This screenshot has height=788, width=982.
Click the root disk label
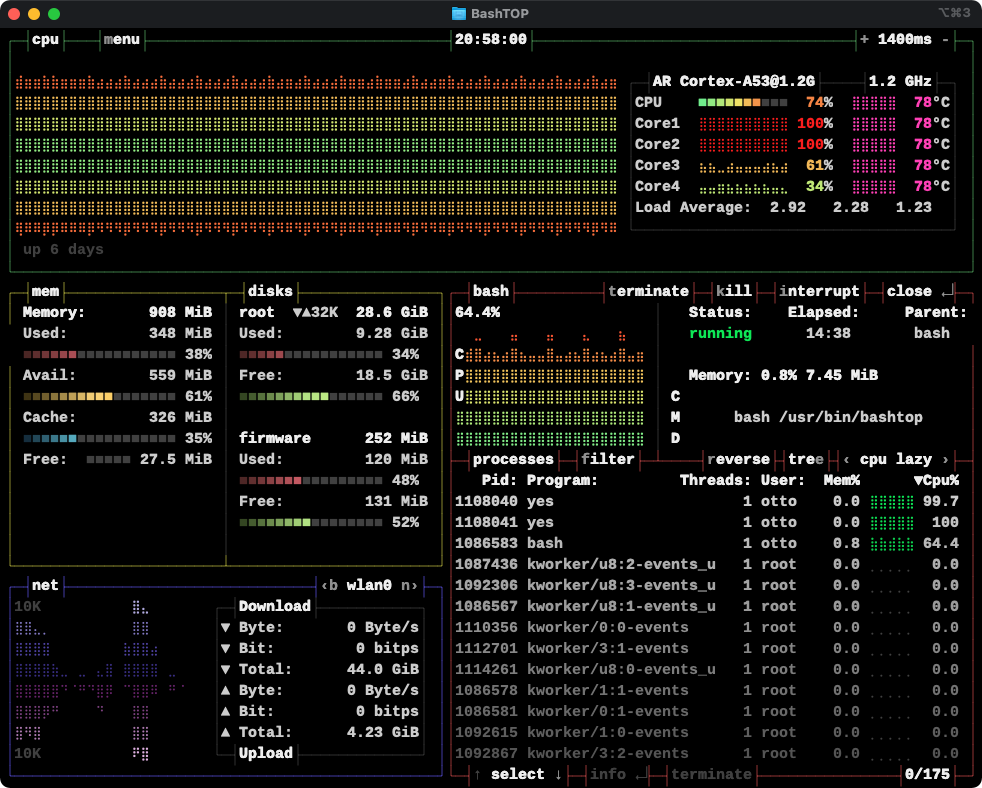[257, 313]
